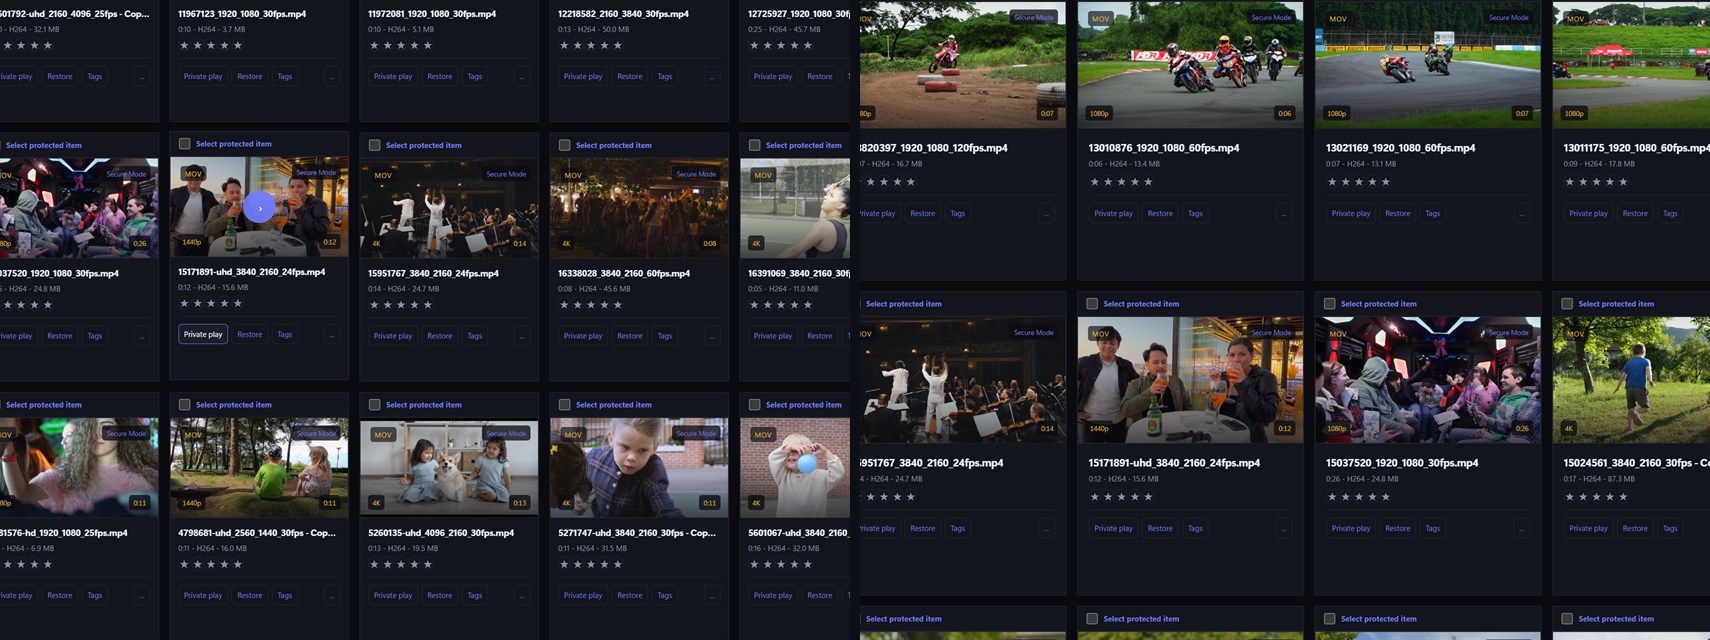Select the 5260135-uhd_4096_2160_30fps.mp4 checkbox
This screenshot has width=1710, height=640.
[374, 405]
